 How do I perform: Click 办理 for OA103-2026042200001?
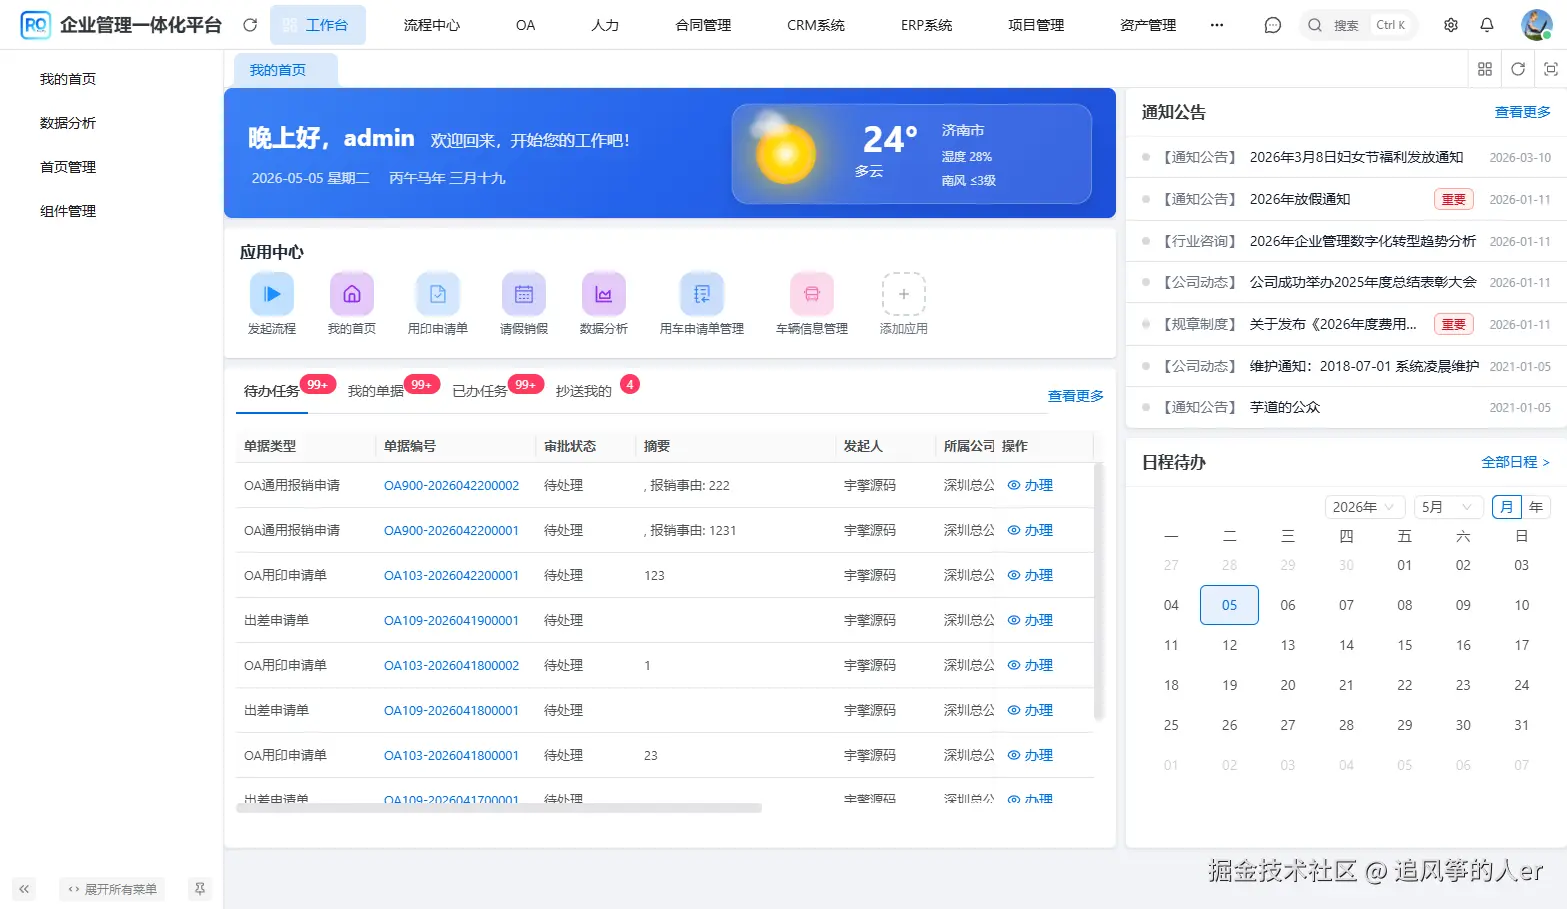click(1030, 575)
